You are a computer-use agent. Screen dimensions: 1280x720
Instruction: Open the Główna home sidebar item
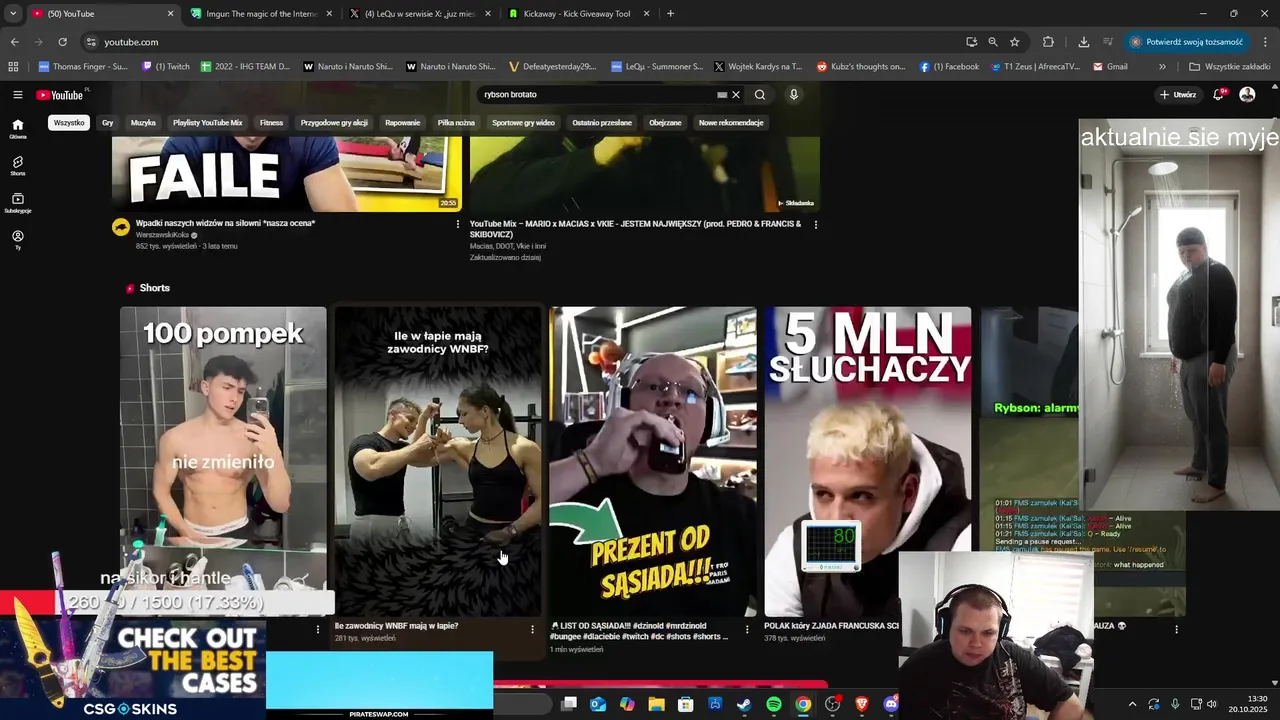click(17, 128)
